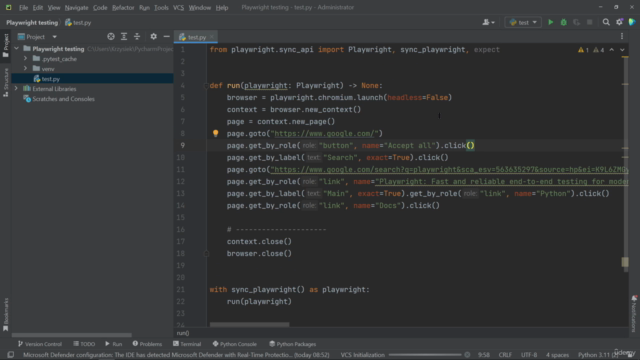This screenshot has height=360, width=640.
Task: Expand all items in Project tree icon
Action: 124,37
